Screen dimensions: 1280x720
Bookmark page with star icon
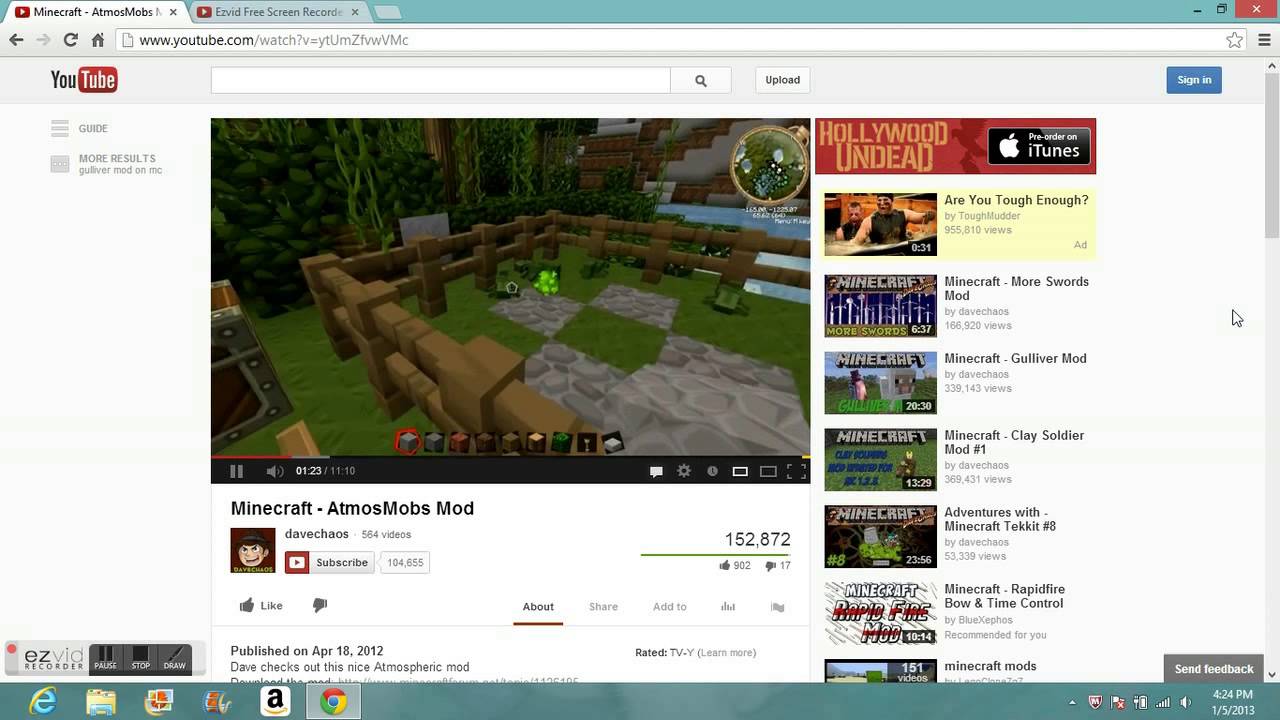pyautogui.click(x=1234, y=40)
